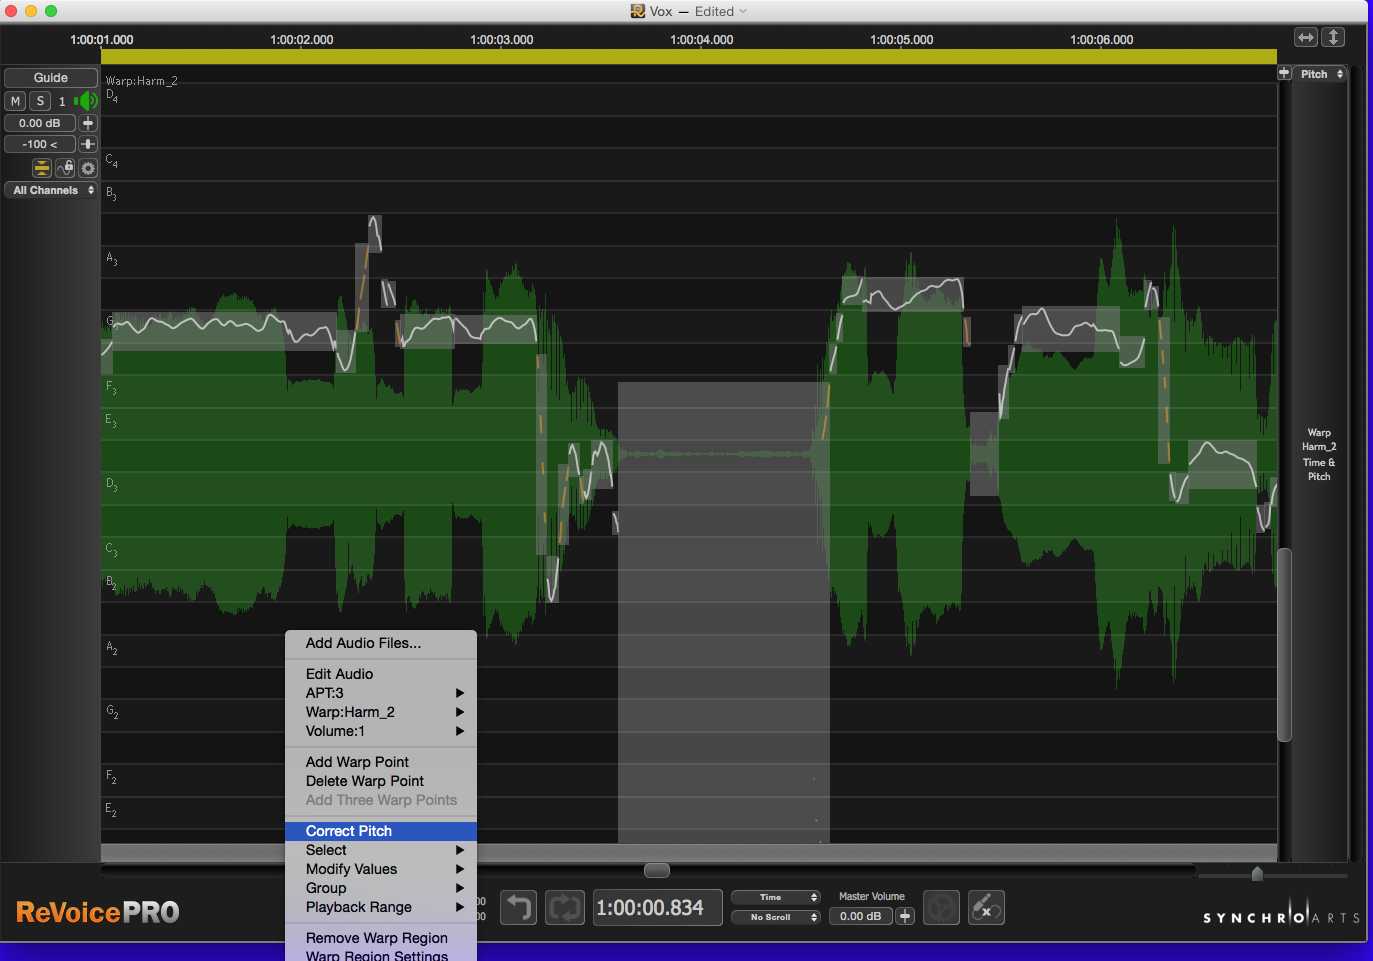Click the Warp:Harm_2 track label text
The image size is (1373, 961).
[141, 81]
